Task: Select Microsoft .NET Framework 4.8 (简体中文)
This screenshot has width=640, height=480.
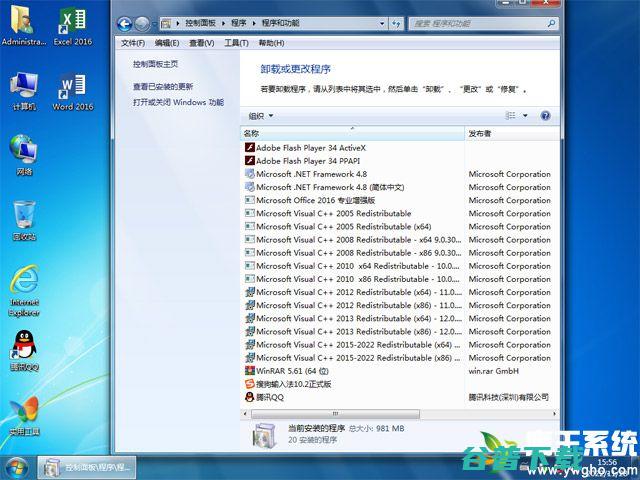Action: pos(330,187)
